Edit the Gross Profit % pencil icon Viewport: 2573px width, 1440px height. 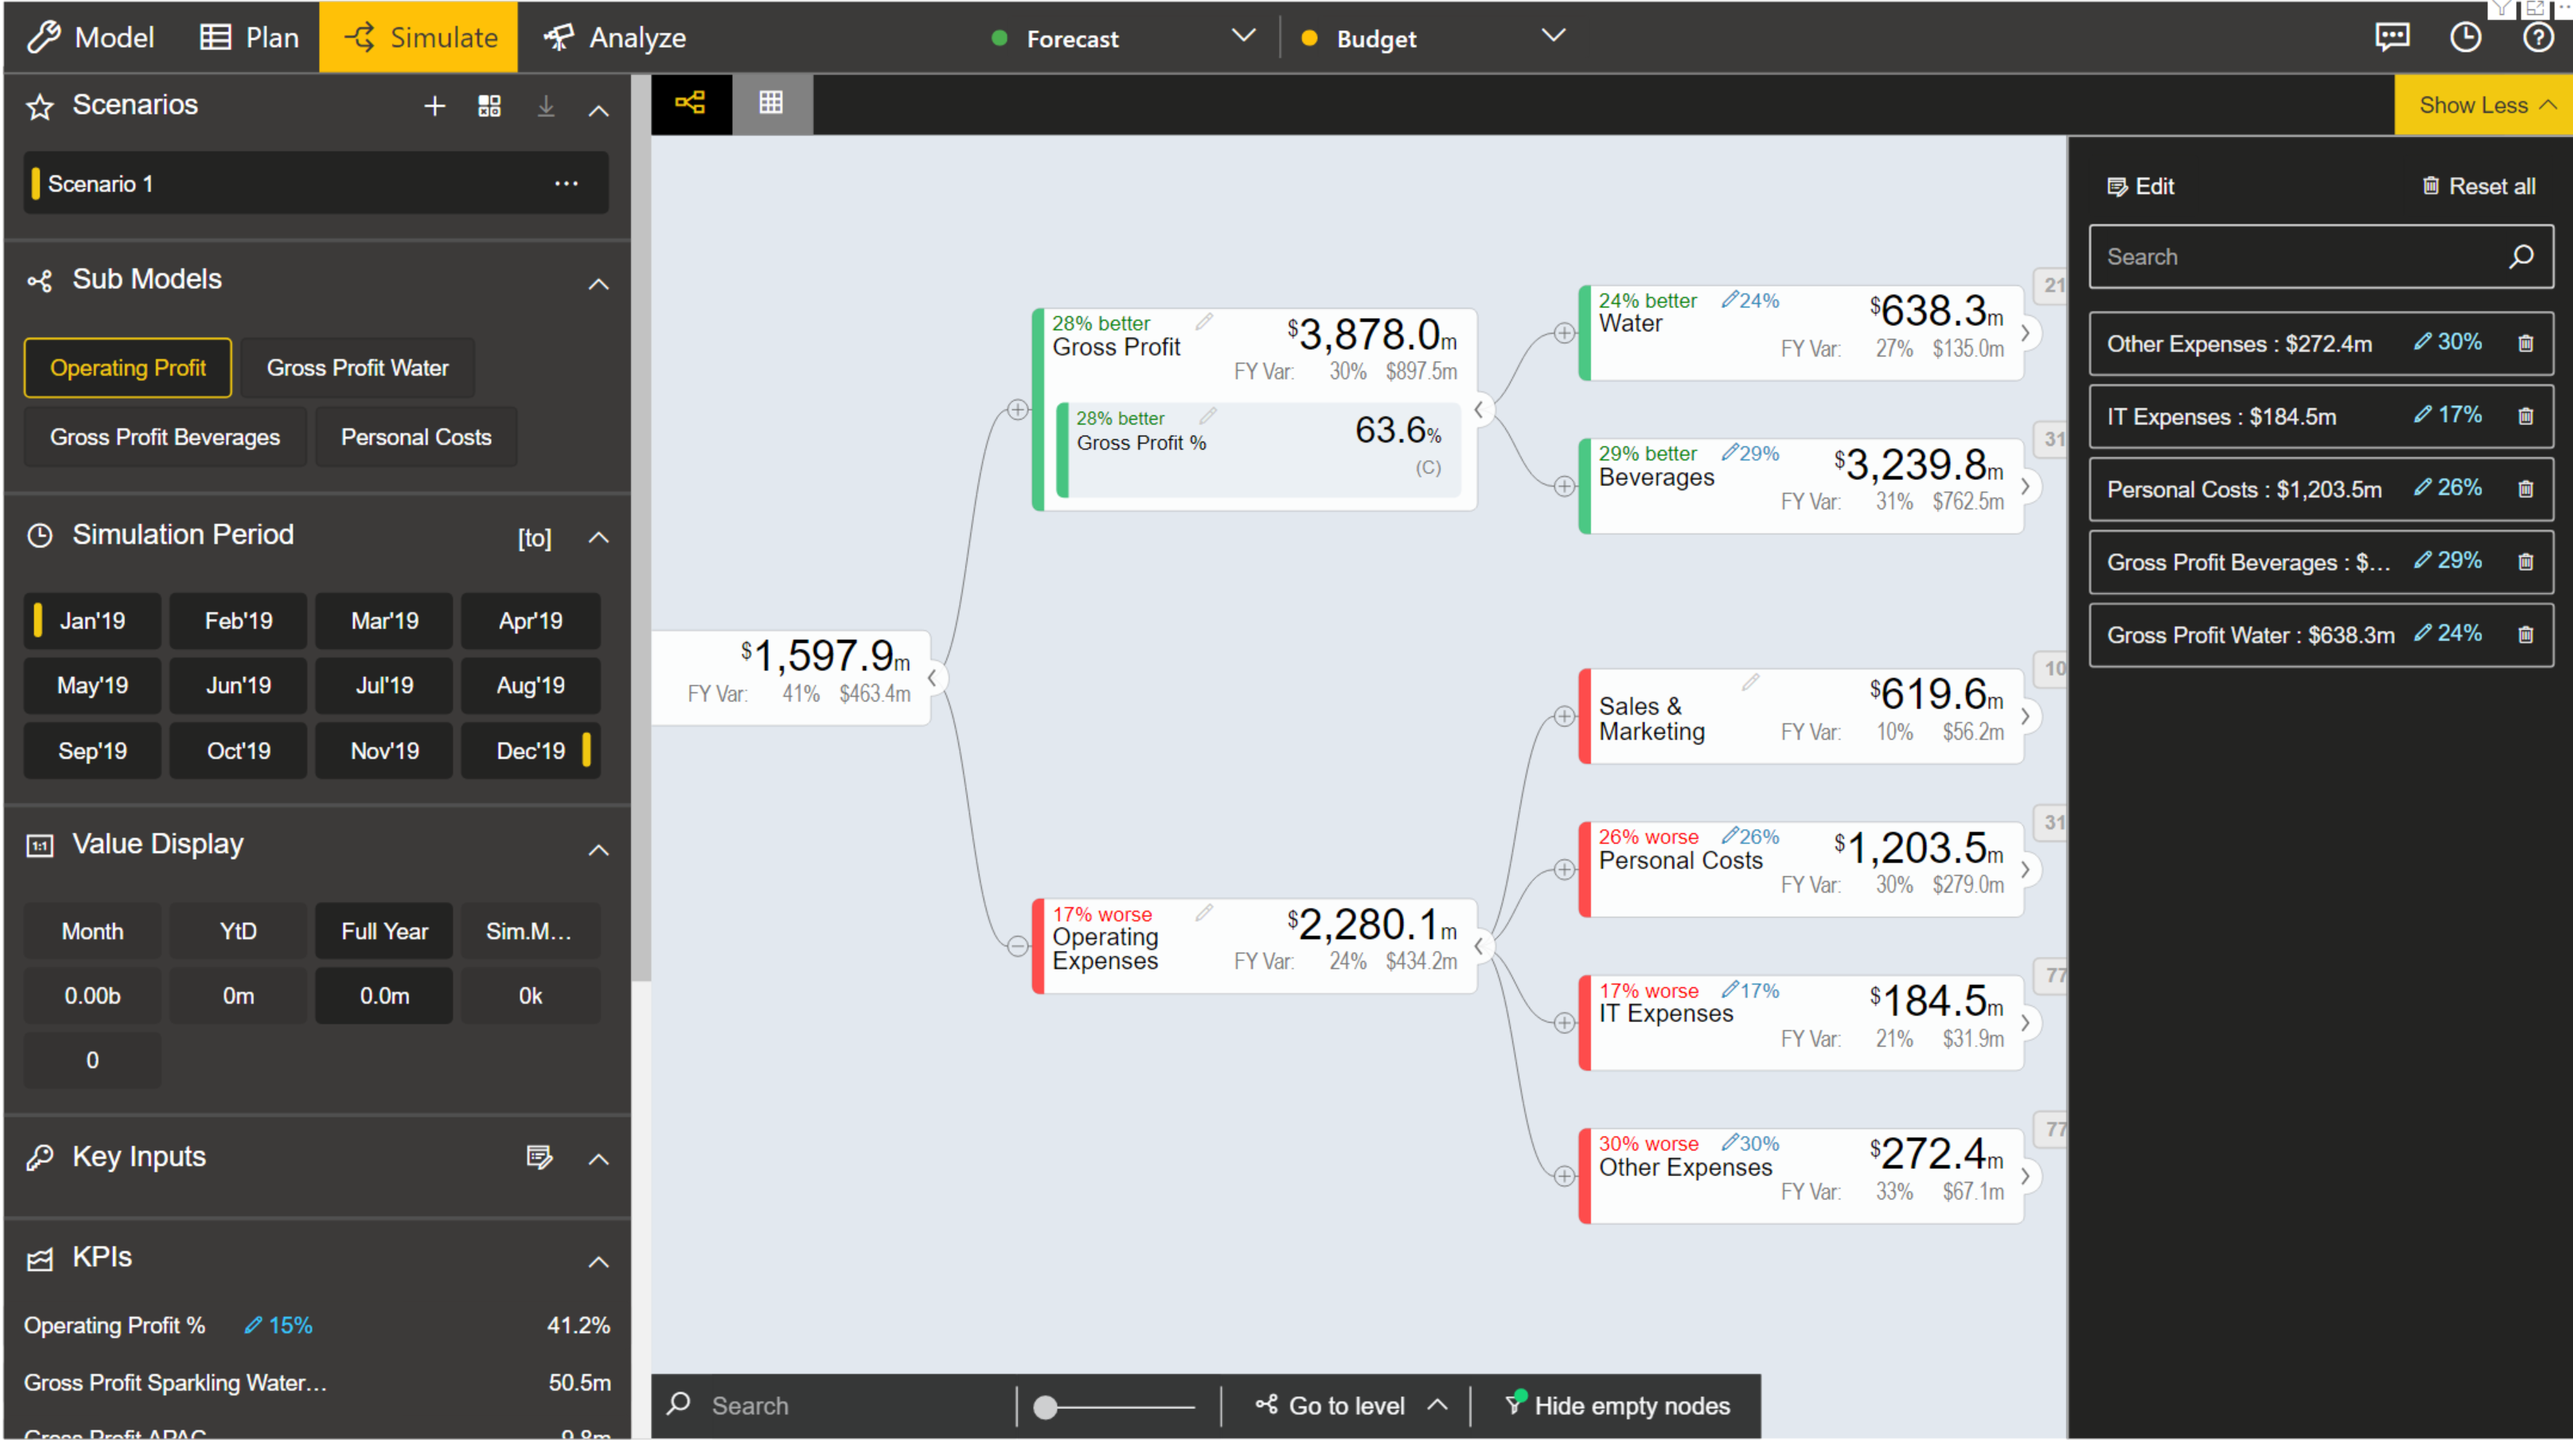point(1208,416)
